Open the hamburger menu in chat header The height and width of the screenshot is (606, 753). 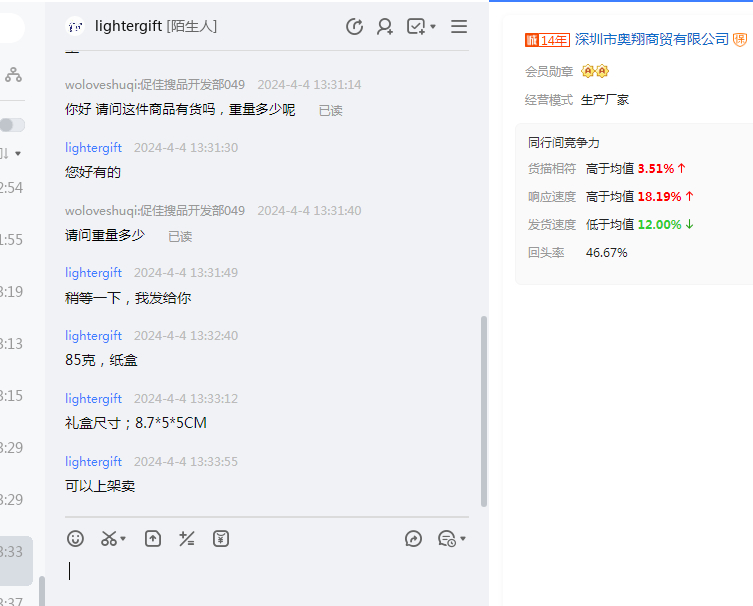(x=459, y=27)
